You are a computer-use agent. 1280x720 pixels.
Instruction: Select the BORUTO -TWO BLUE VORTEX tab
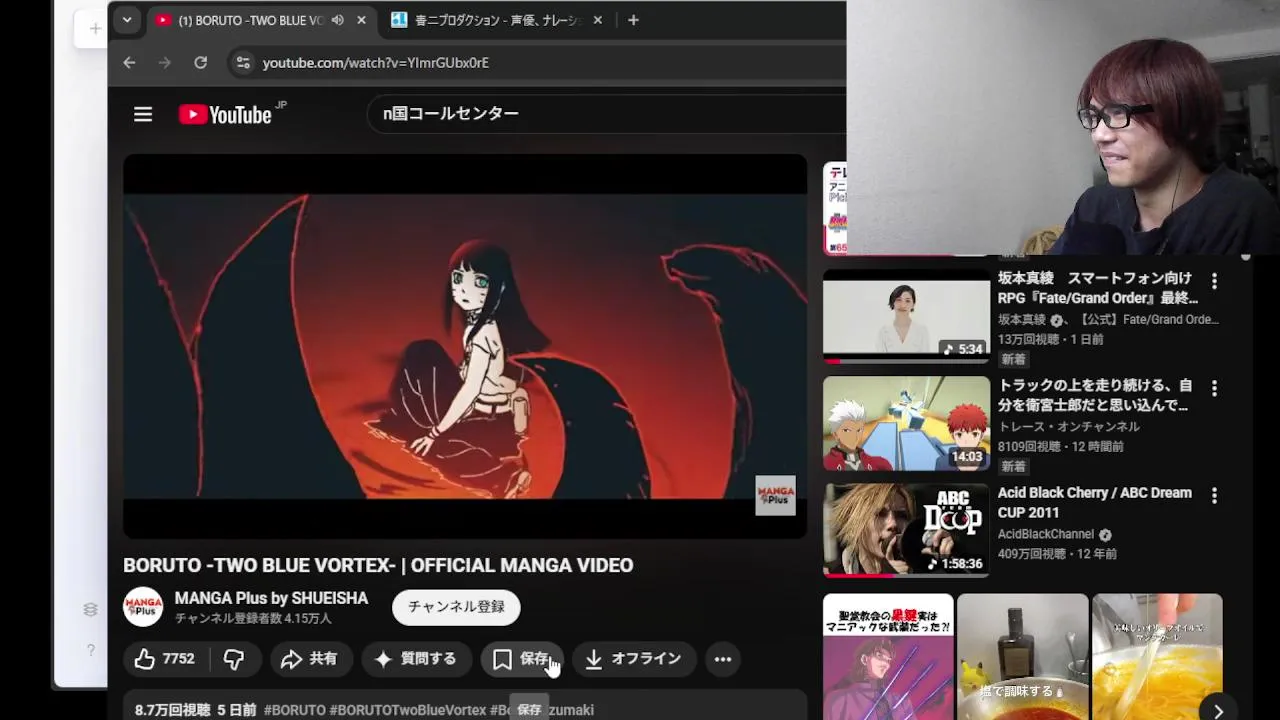tap(252, 20)
